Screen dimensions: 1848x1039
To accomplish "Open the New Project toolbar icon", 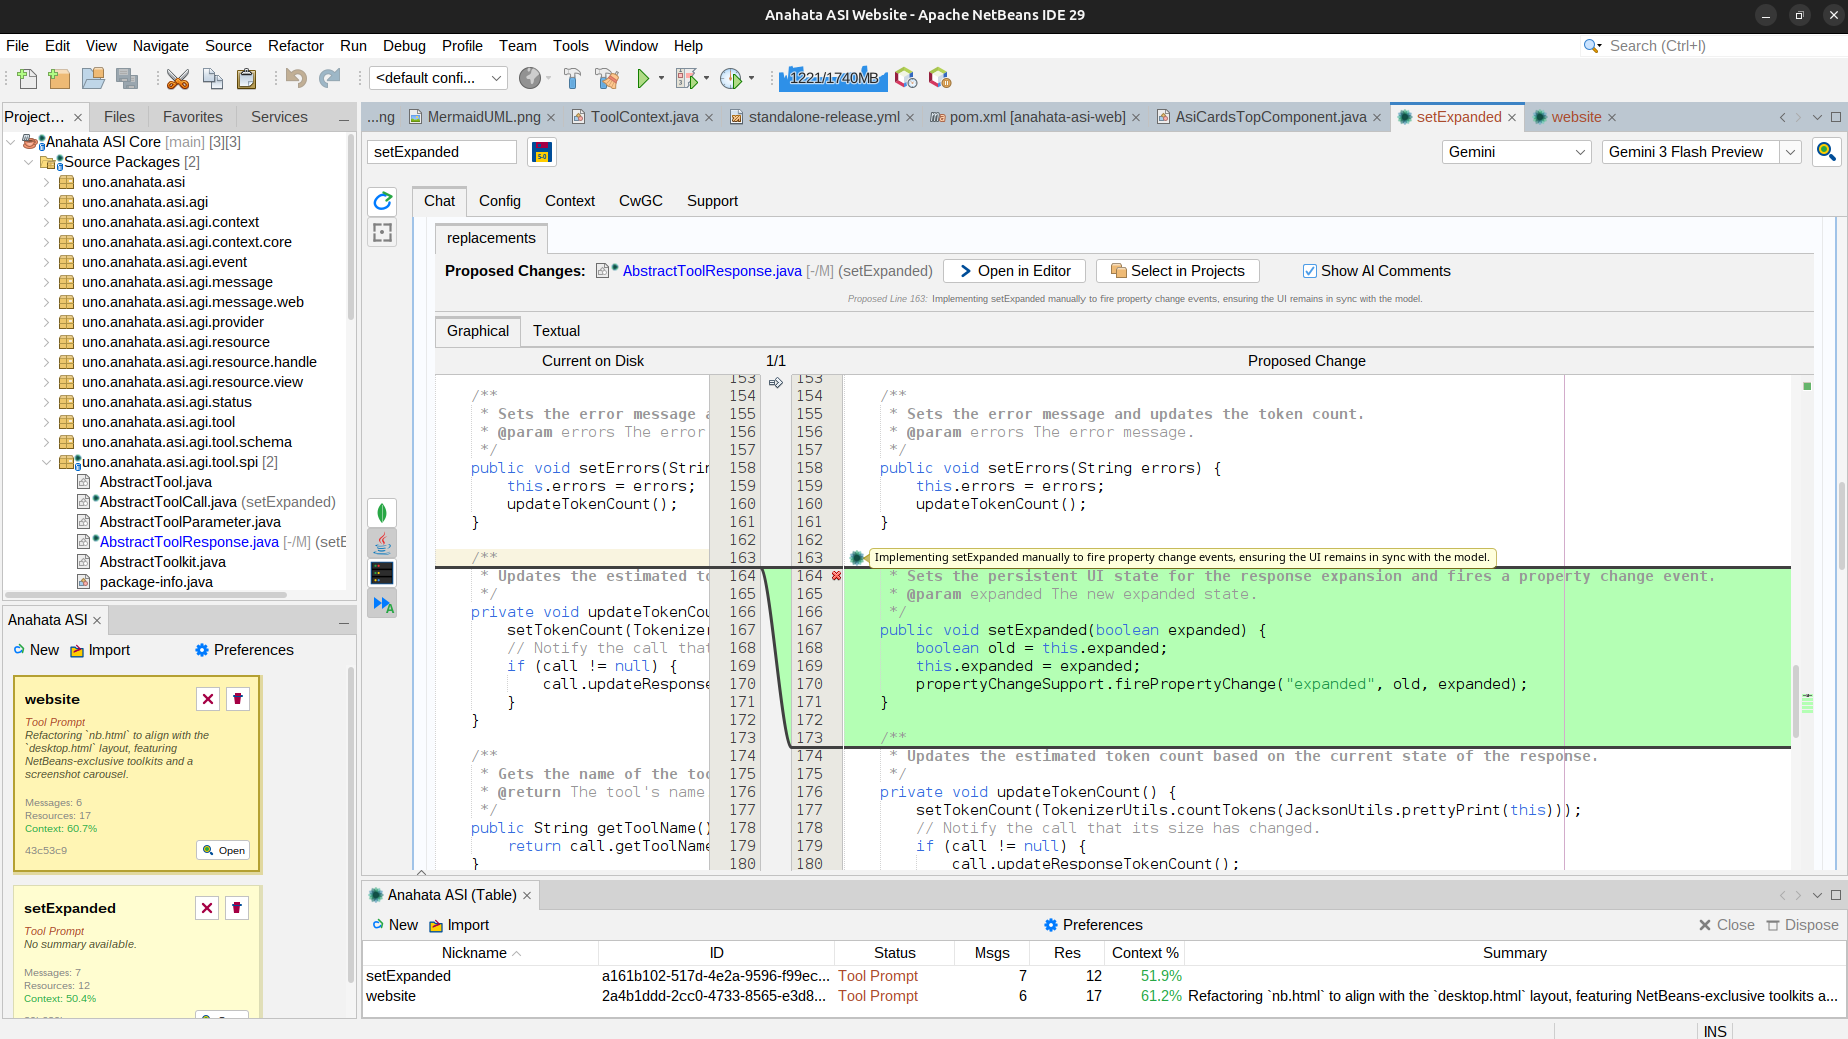I will 59,78.
